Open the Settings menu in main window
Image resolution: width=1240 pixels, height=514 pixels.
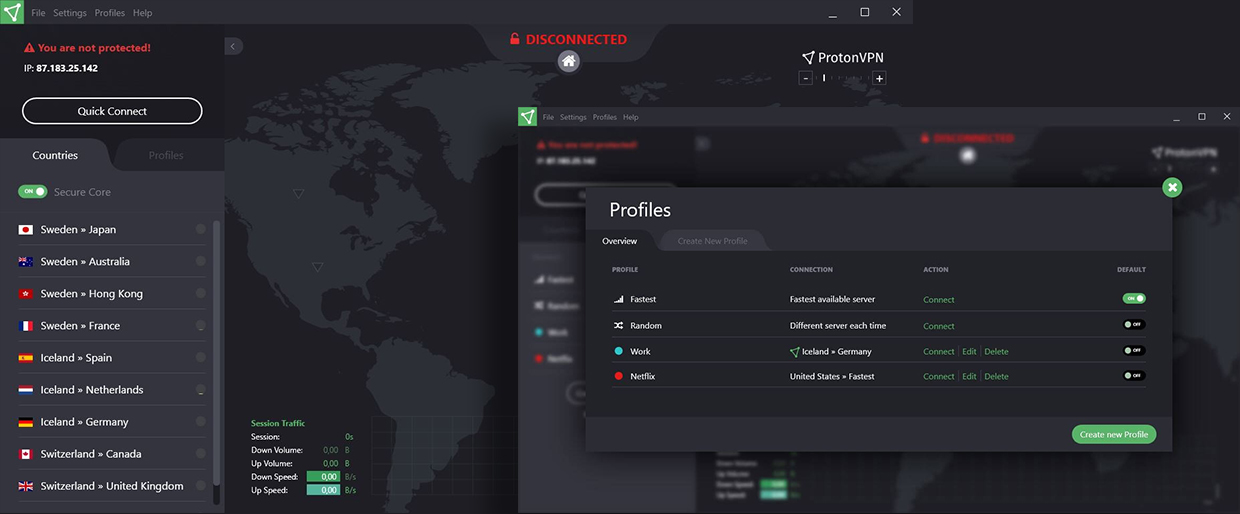tap(70, 13)
